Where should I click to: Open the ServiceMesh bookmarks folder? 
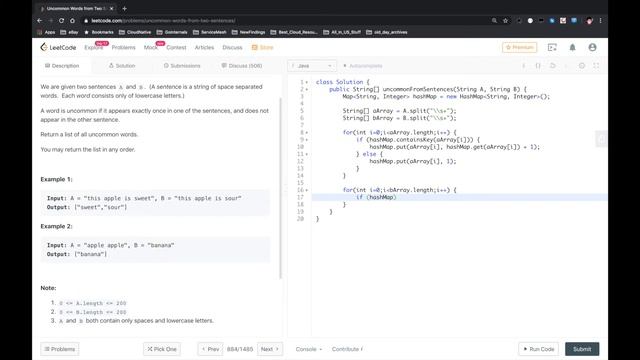pyautogui.click(x=210, y=32)
